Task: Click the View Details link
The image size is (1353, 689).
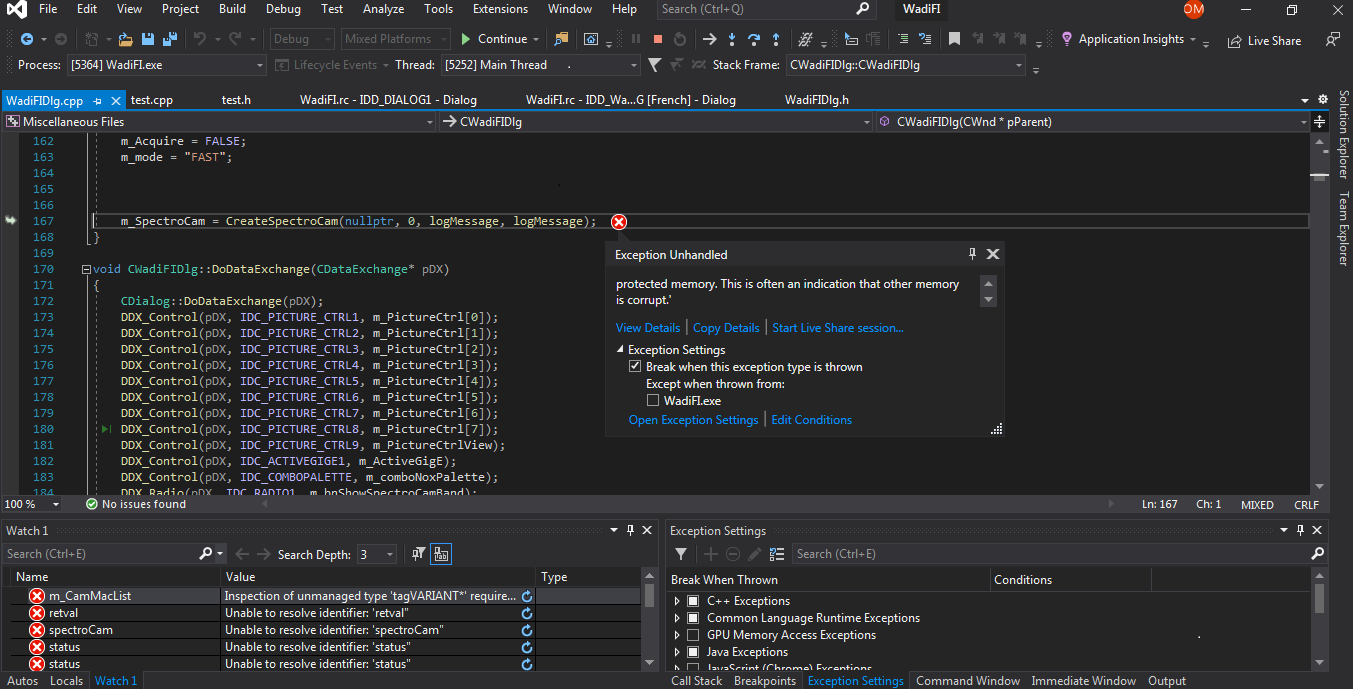Action: pyautogui.click(x=648, y=328)
